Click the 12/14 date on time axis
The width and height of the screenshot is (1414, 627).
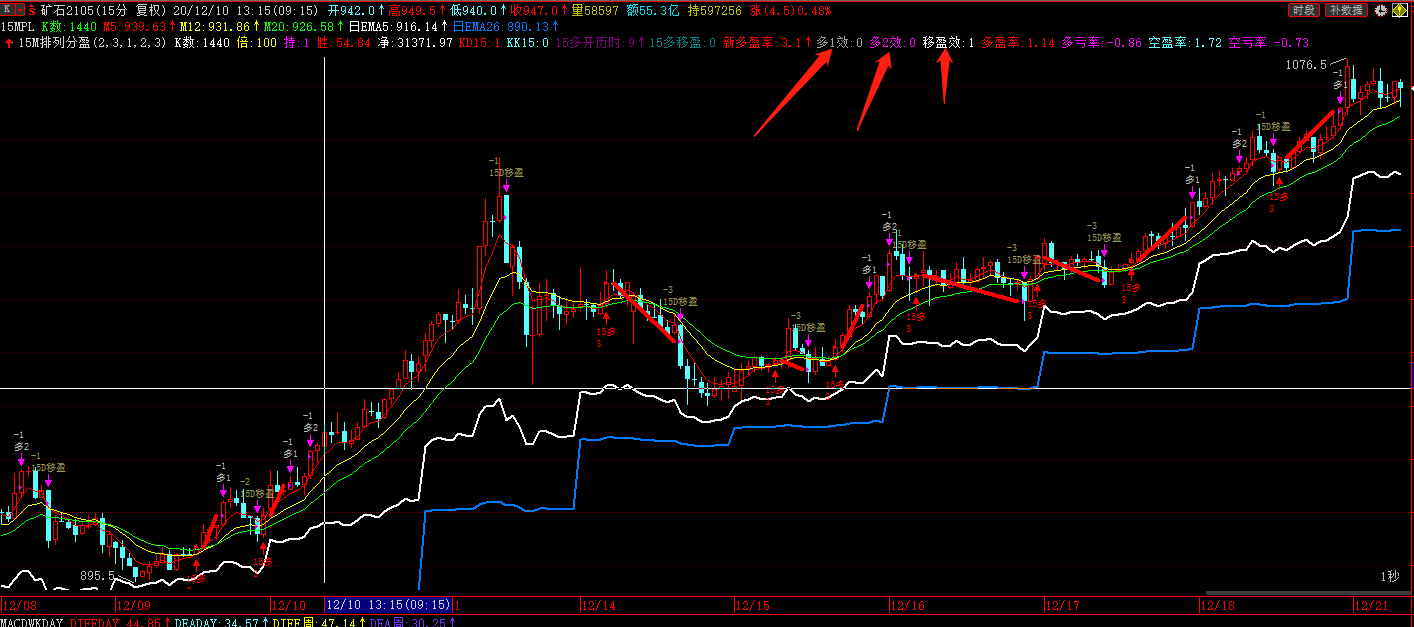point(599,605)
